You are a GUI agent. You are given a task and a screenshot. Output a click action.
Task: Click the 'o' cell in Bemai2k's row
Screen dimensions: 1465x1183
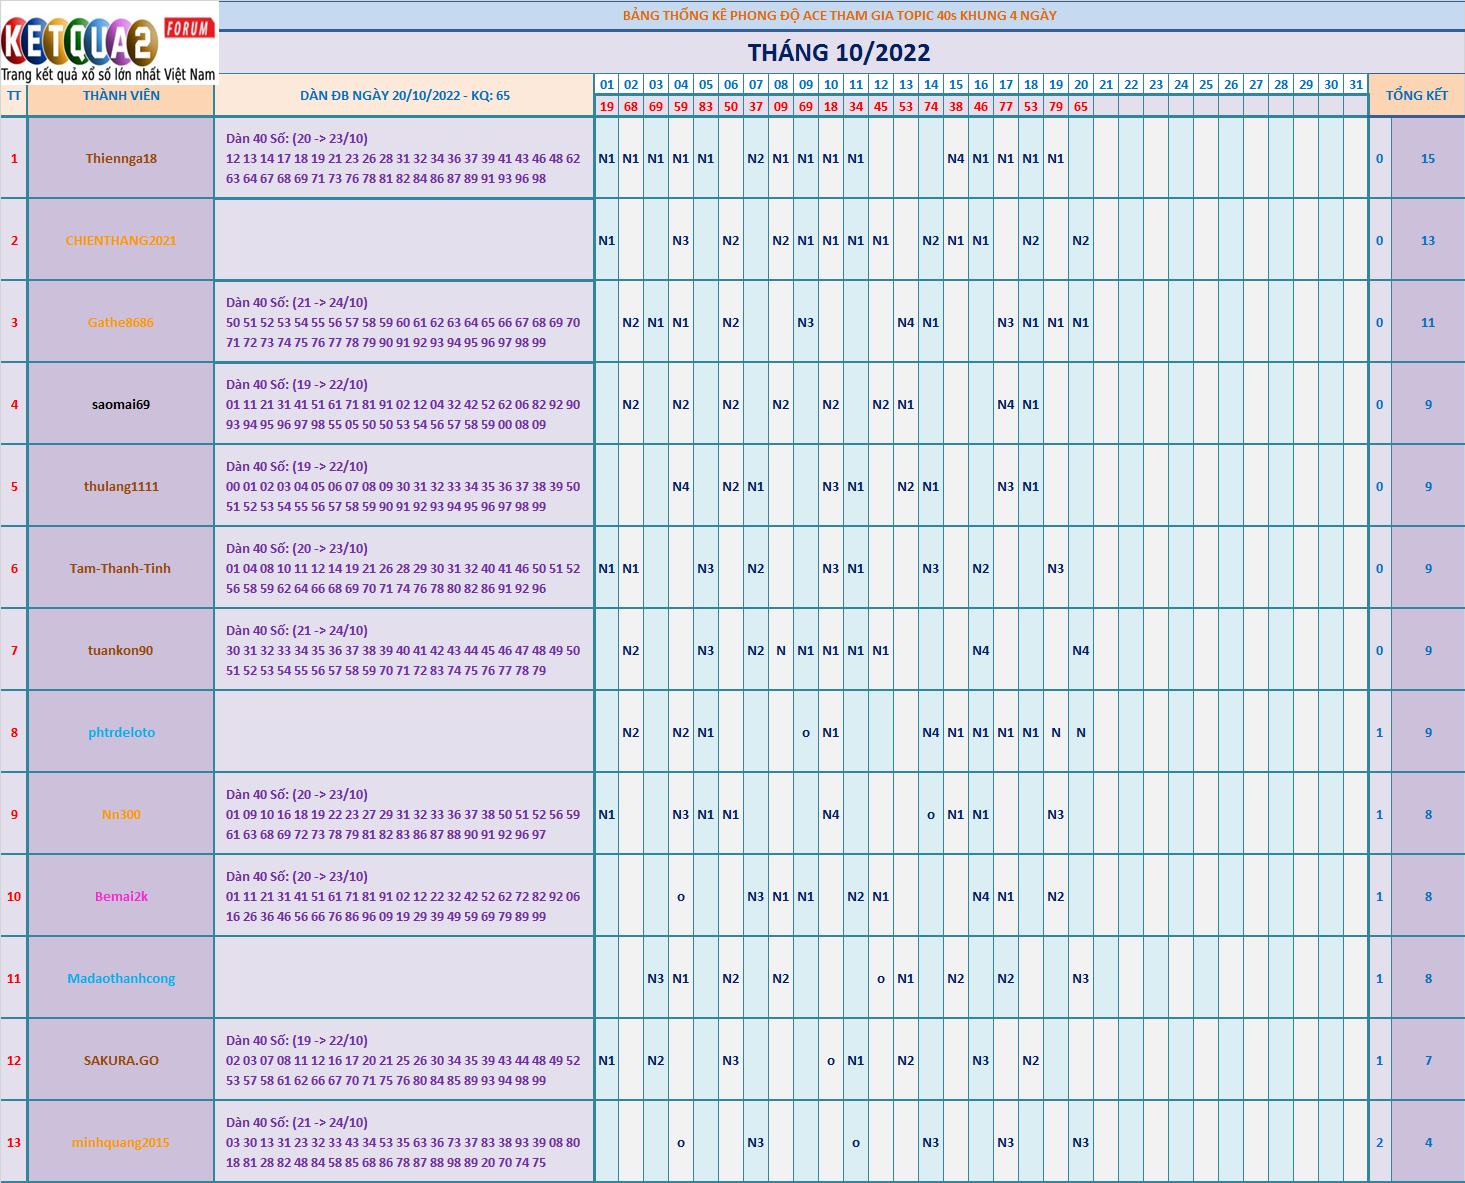click(x=681, y=896)
